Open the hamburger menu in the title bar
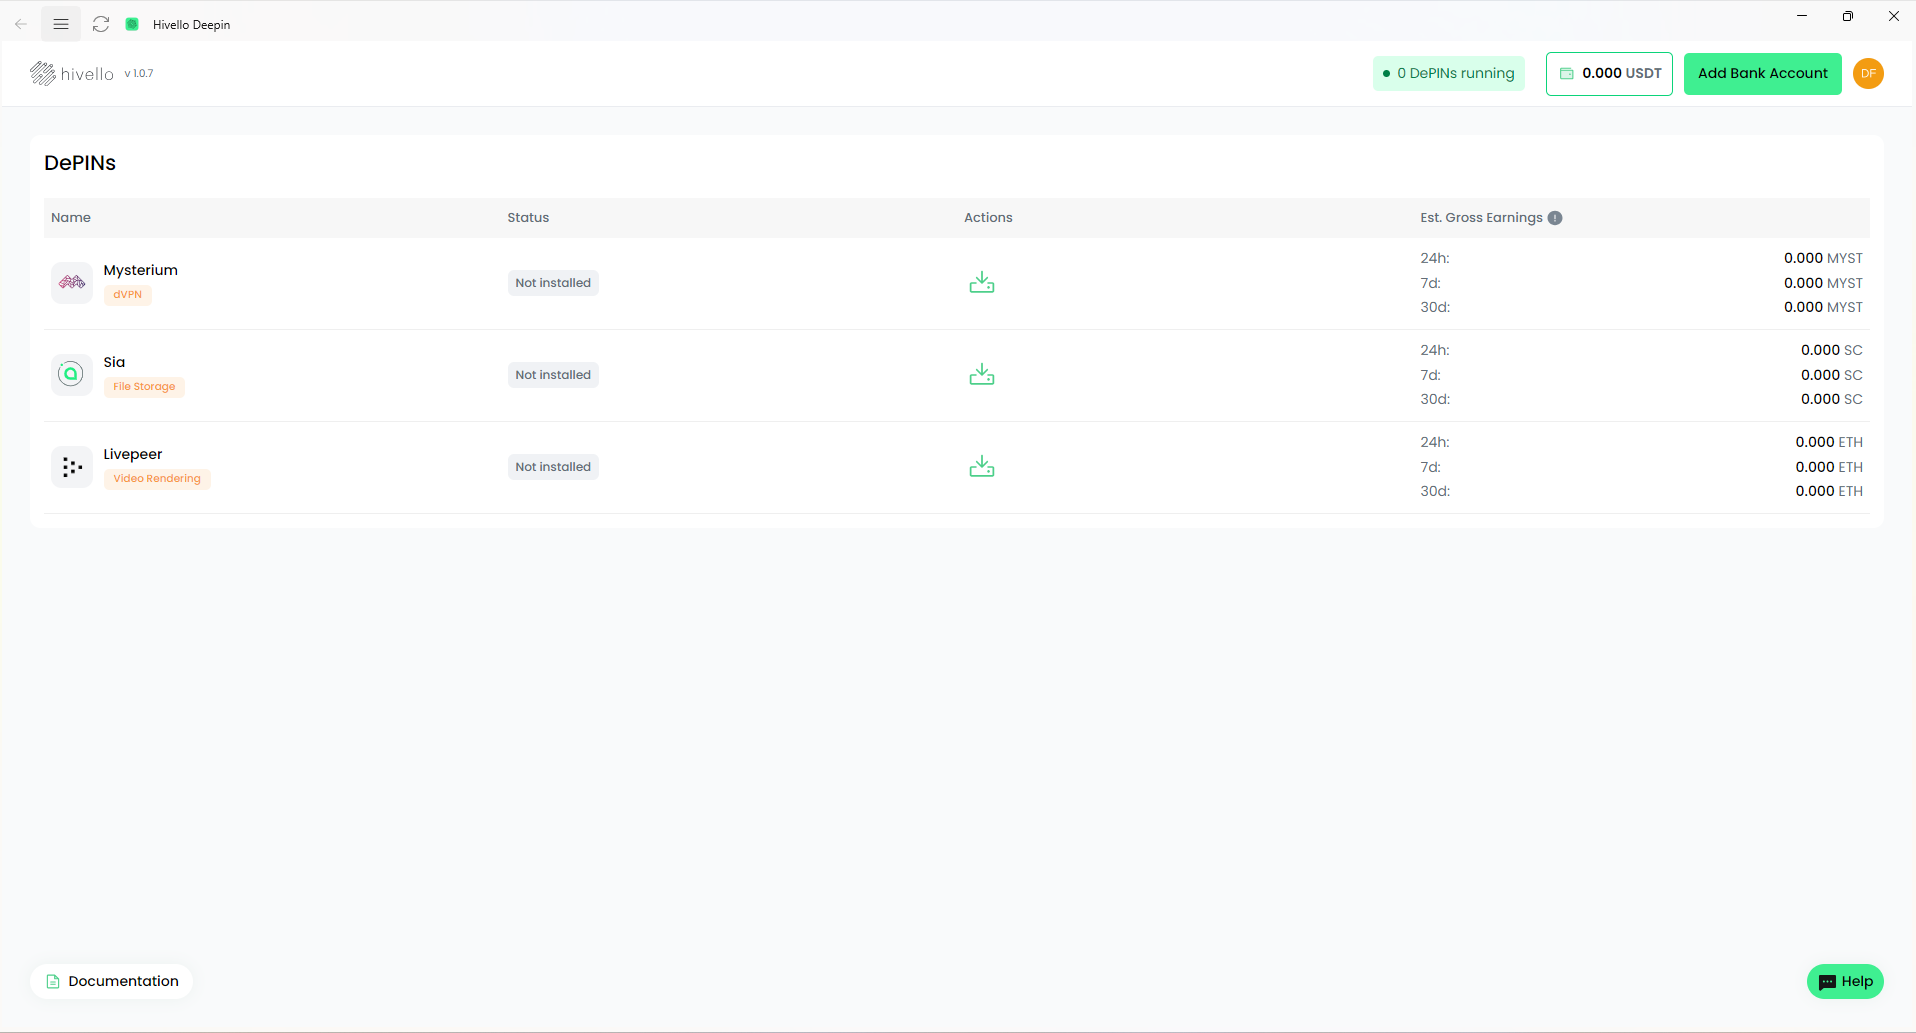 coord(61,23)
